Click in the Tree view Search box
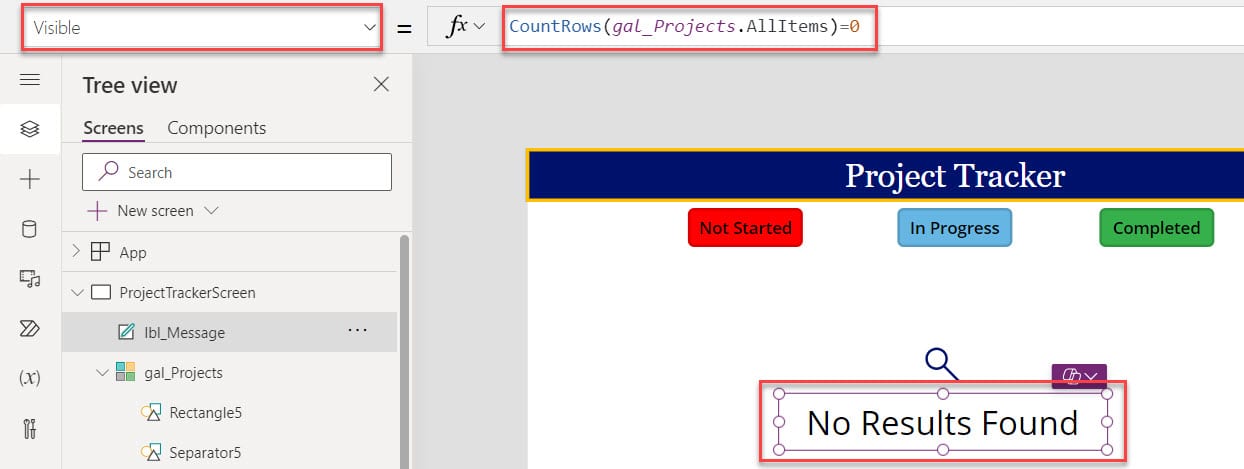 tap(236, 172)
